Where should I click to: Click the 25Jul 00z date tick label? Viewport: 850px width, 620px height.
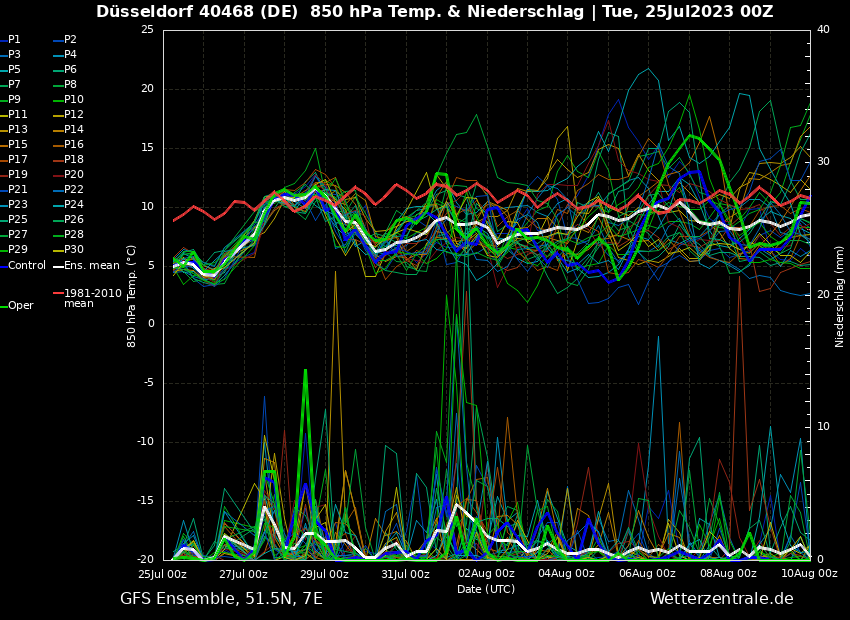tap(163, 574)
